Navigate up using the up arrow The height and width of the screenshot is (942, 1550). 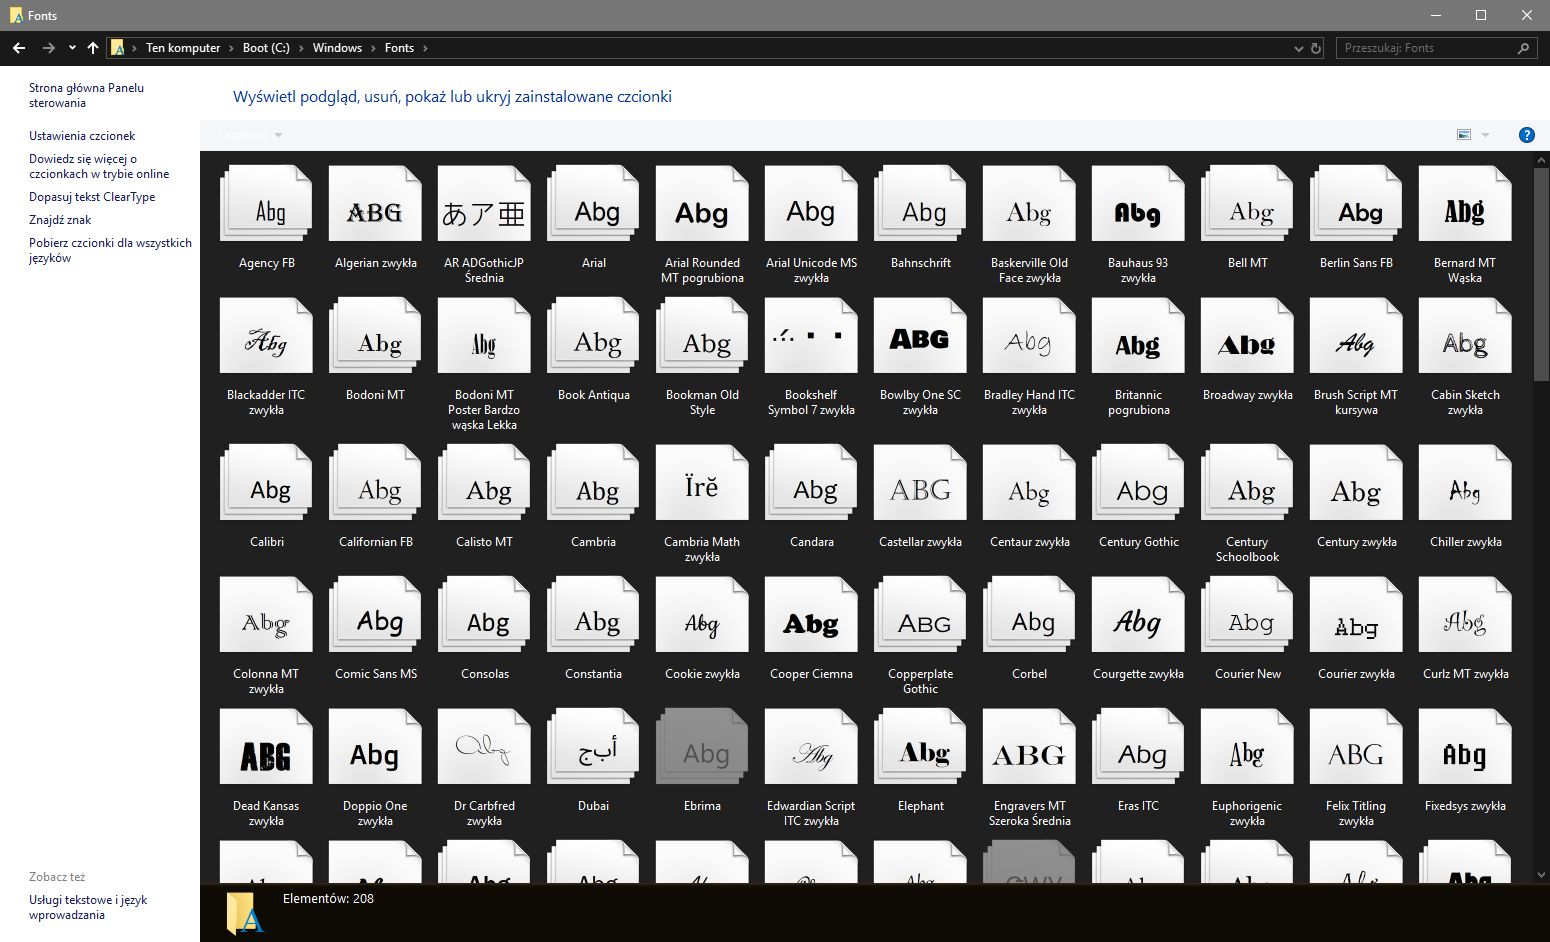tap(92, 47)
